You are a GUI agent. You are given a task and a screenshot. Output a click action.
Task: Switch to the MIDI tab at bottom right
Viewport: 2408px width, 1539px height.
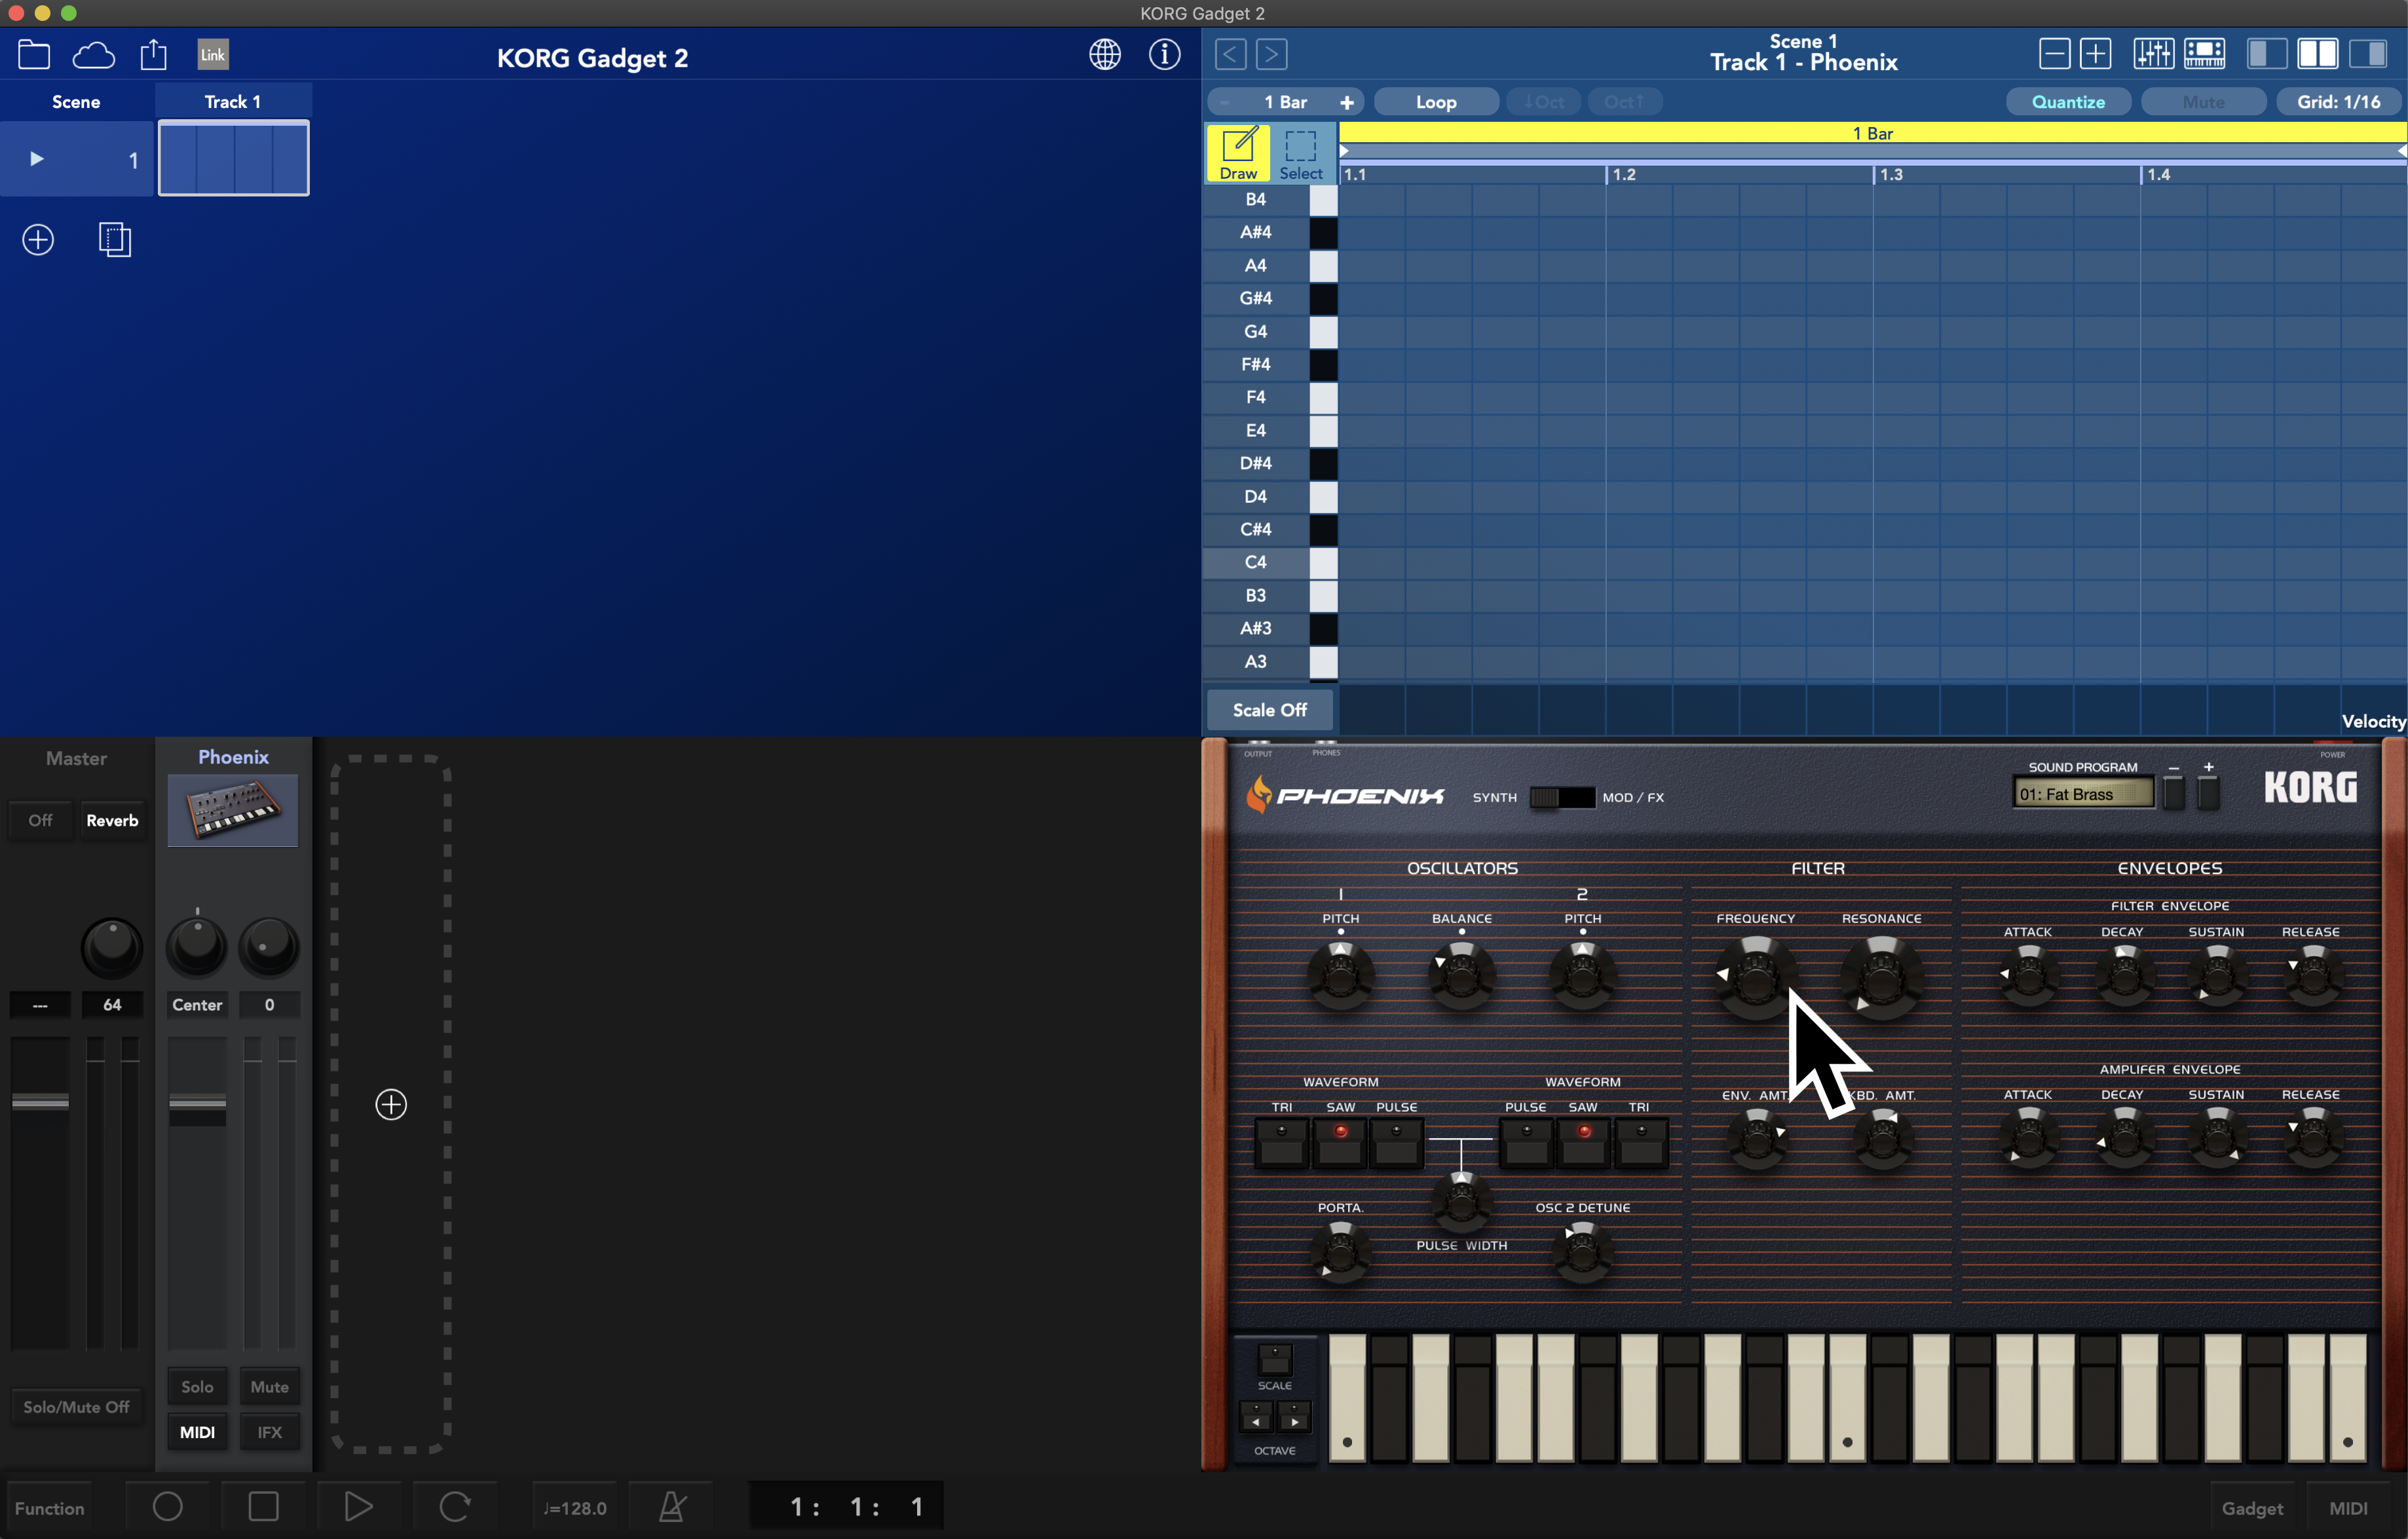point(2348,1508)
